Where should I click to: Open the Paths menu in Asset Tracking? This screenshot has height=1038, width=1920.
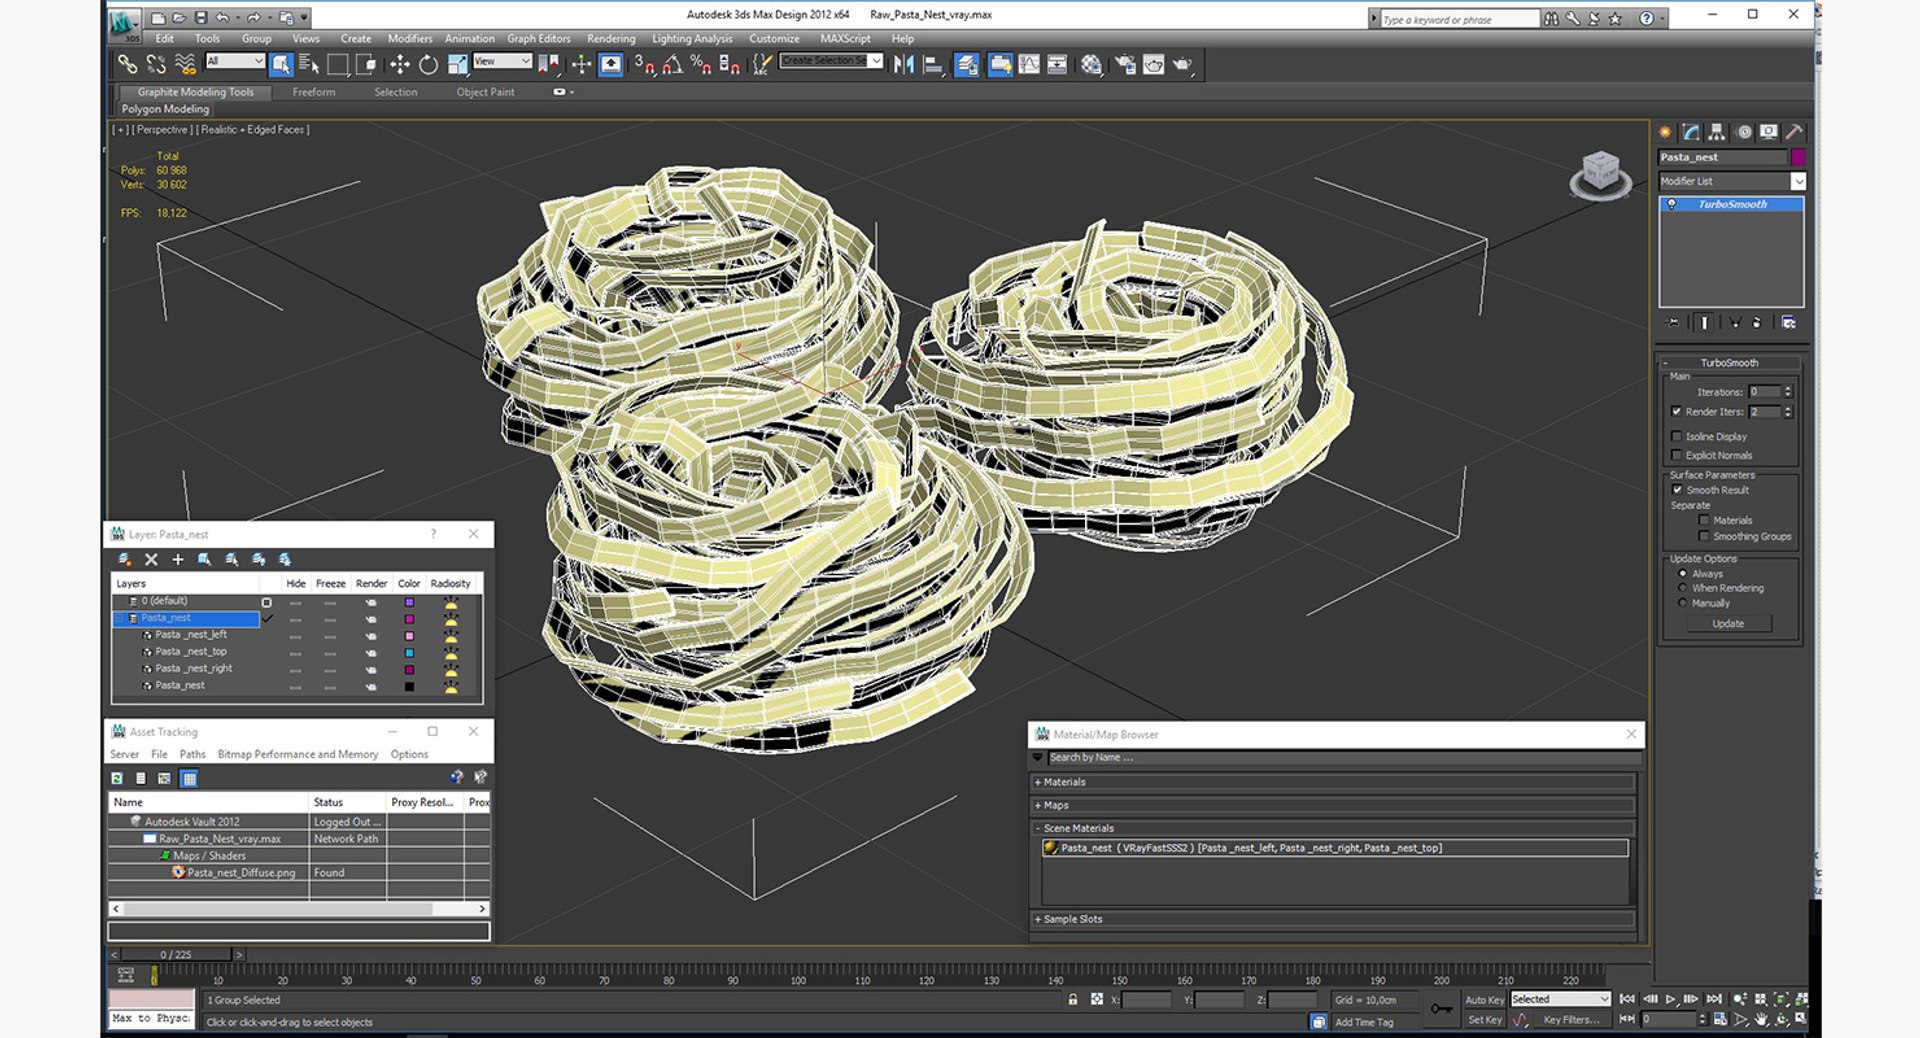click(192, 754)
